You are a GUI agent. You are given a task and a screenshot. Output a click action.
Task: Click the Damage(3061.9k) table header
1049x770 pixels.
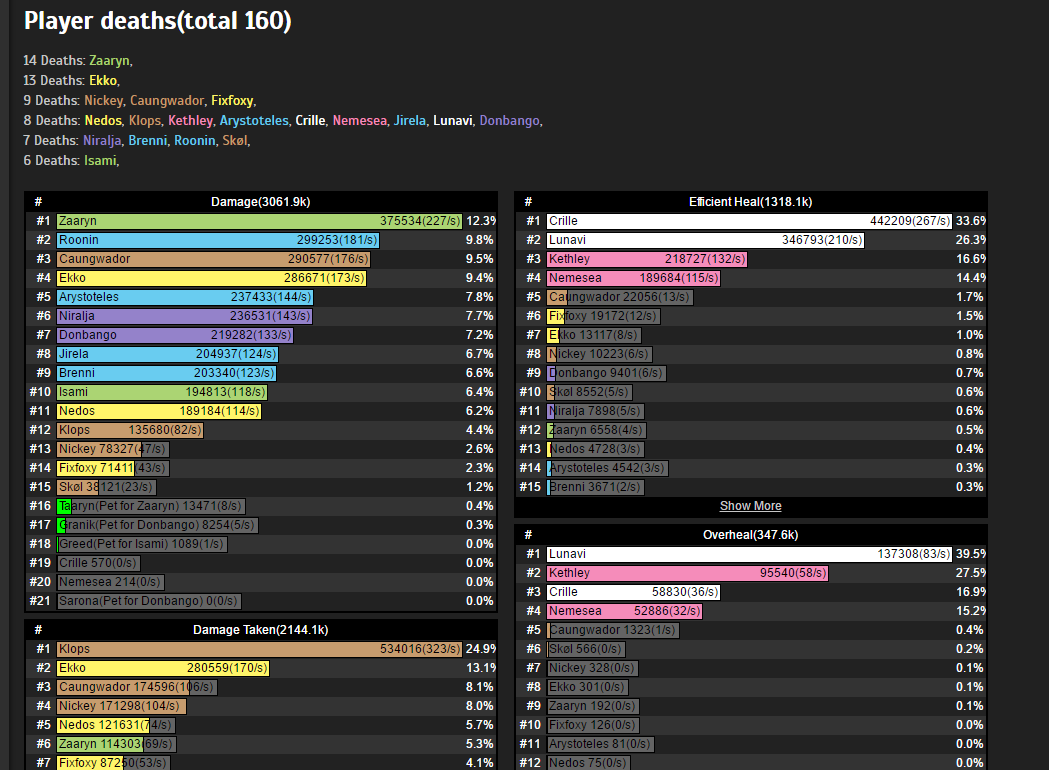260,202
